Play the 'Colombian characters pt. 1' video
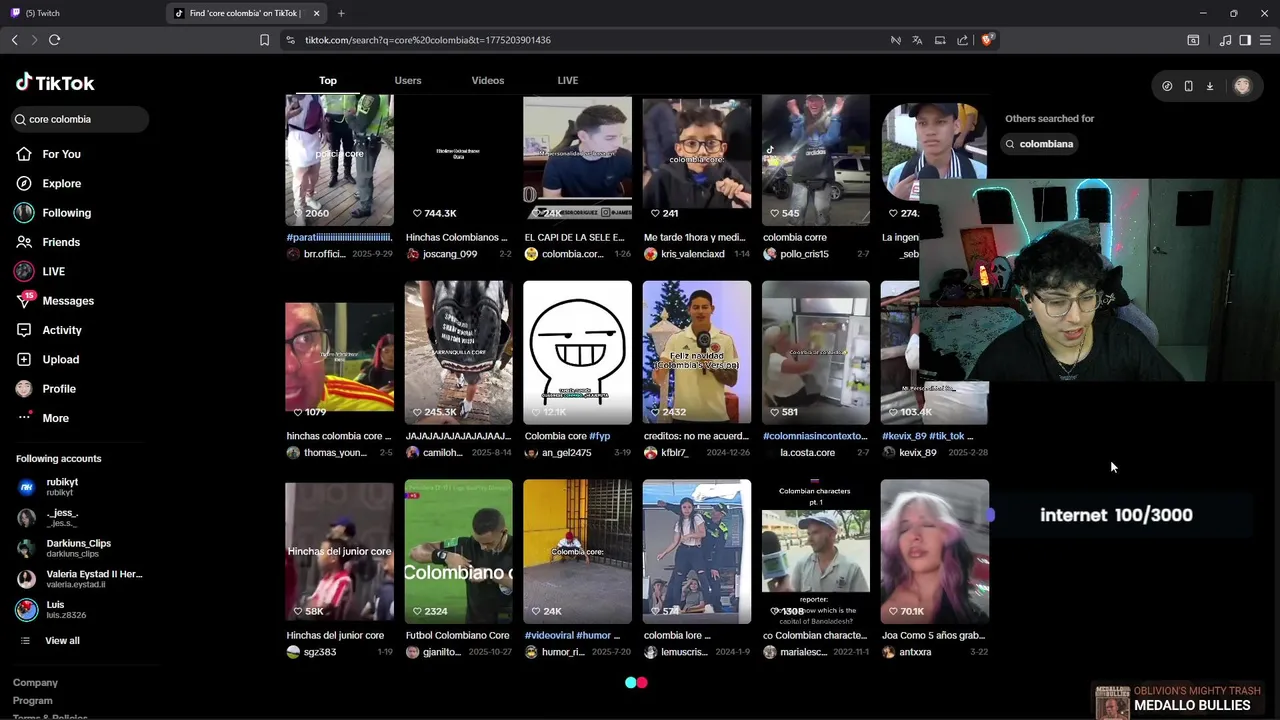The image size is (1280, 720). tap(815, 552)
